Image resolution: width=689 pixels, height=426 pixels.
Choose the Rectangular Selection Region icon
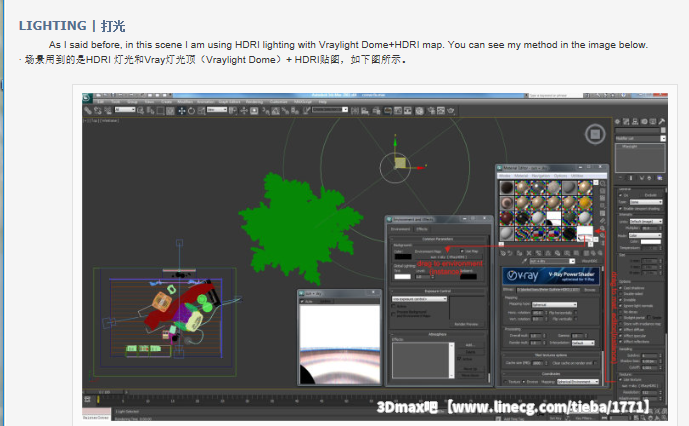(x=160, y=111)
